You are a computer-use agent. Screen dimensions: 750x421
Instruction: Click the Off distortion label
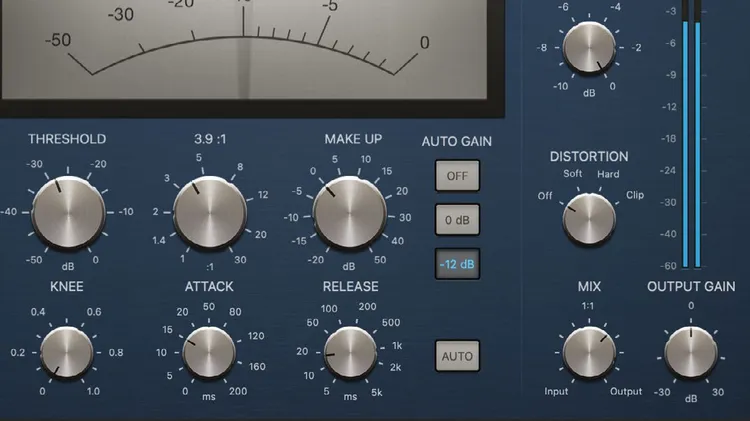545,196
